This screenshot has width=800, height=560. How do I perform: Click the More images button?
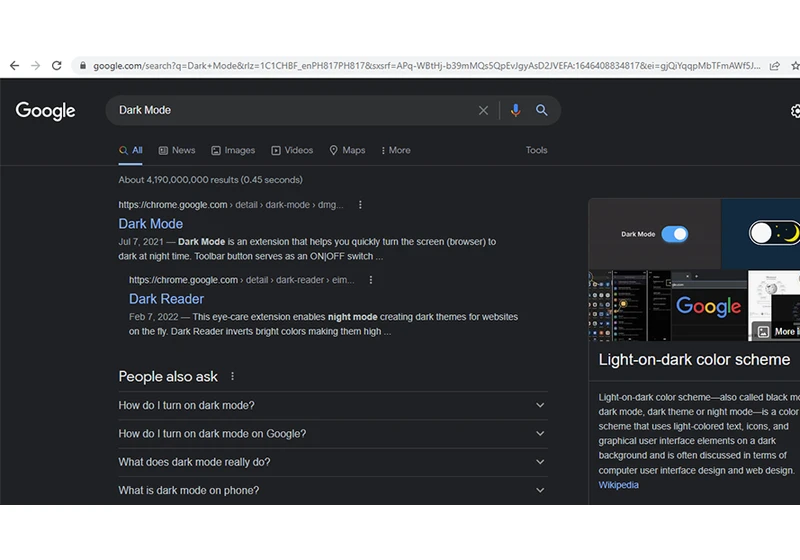click(x=777, y=332)
